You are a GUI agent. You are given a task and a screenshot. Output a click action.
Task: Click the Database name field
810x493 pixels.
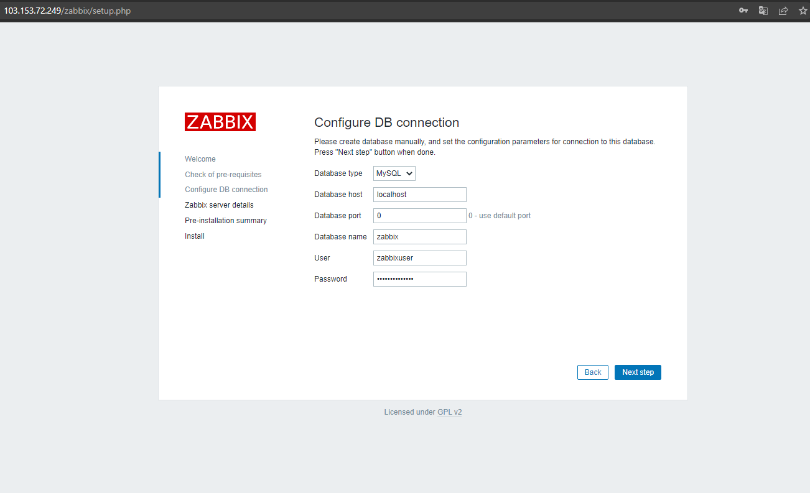[419, 237]
